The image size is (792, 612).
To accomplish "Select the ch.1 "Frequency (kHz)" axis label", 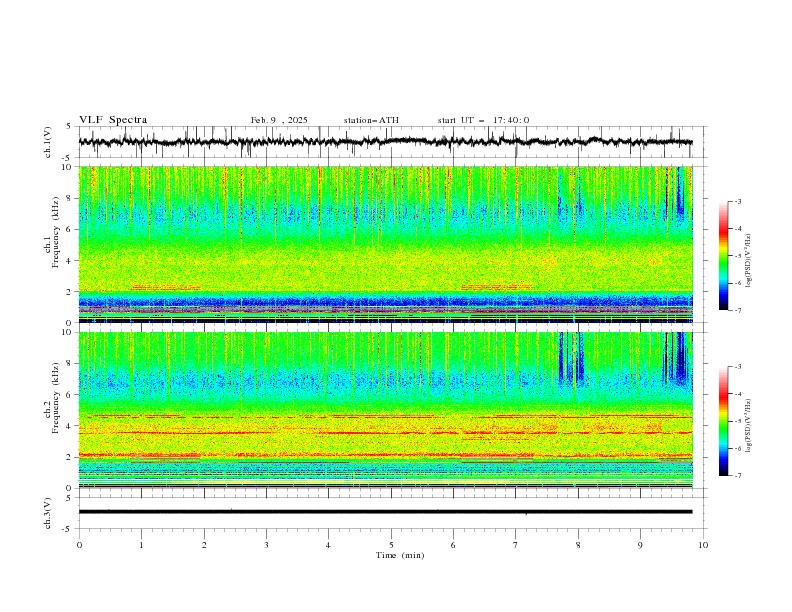I will point(56,232).
